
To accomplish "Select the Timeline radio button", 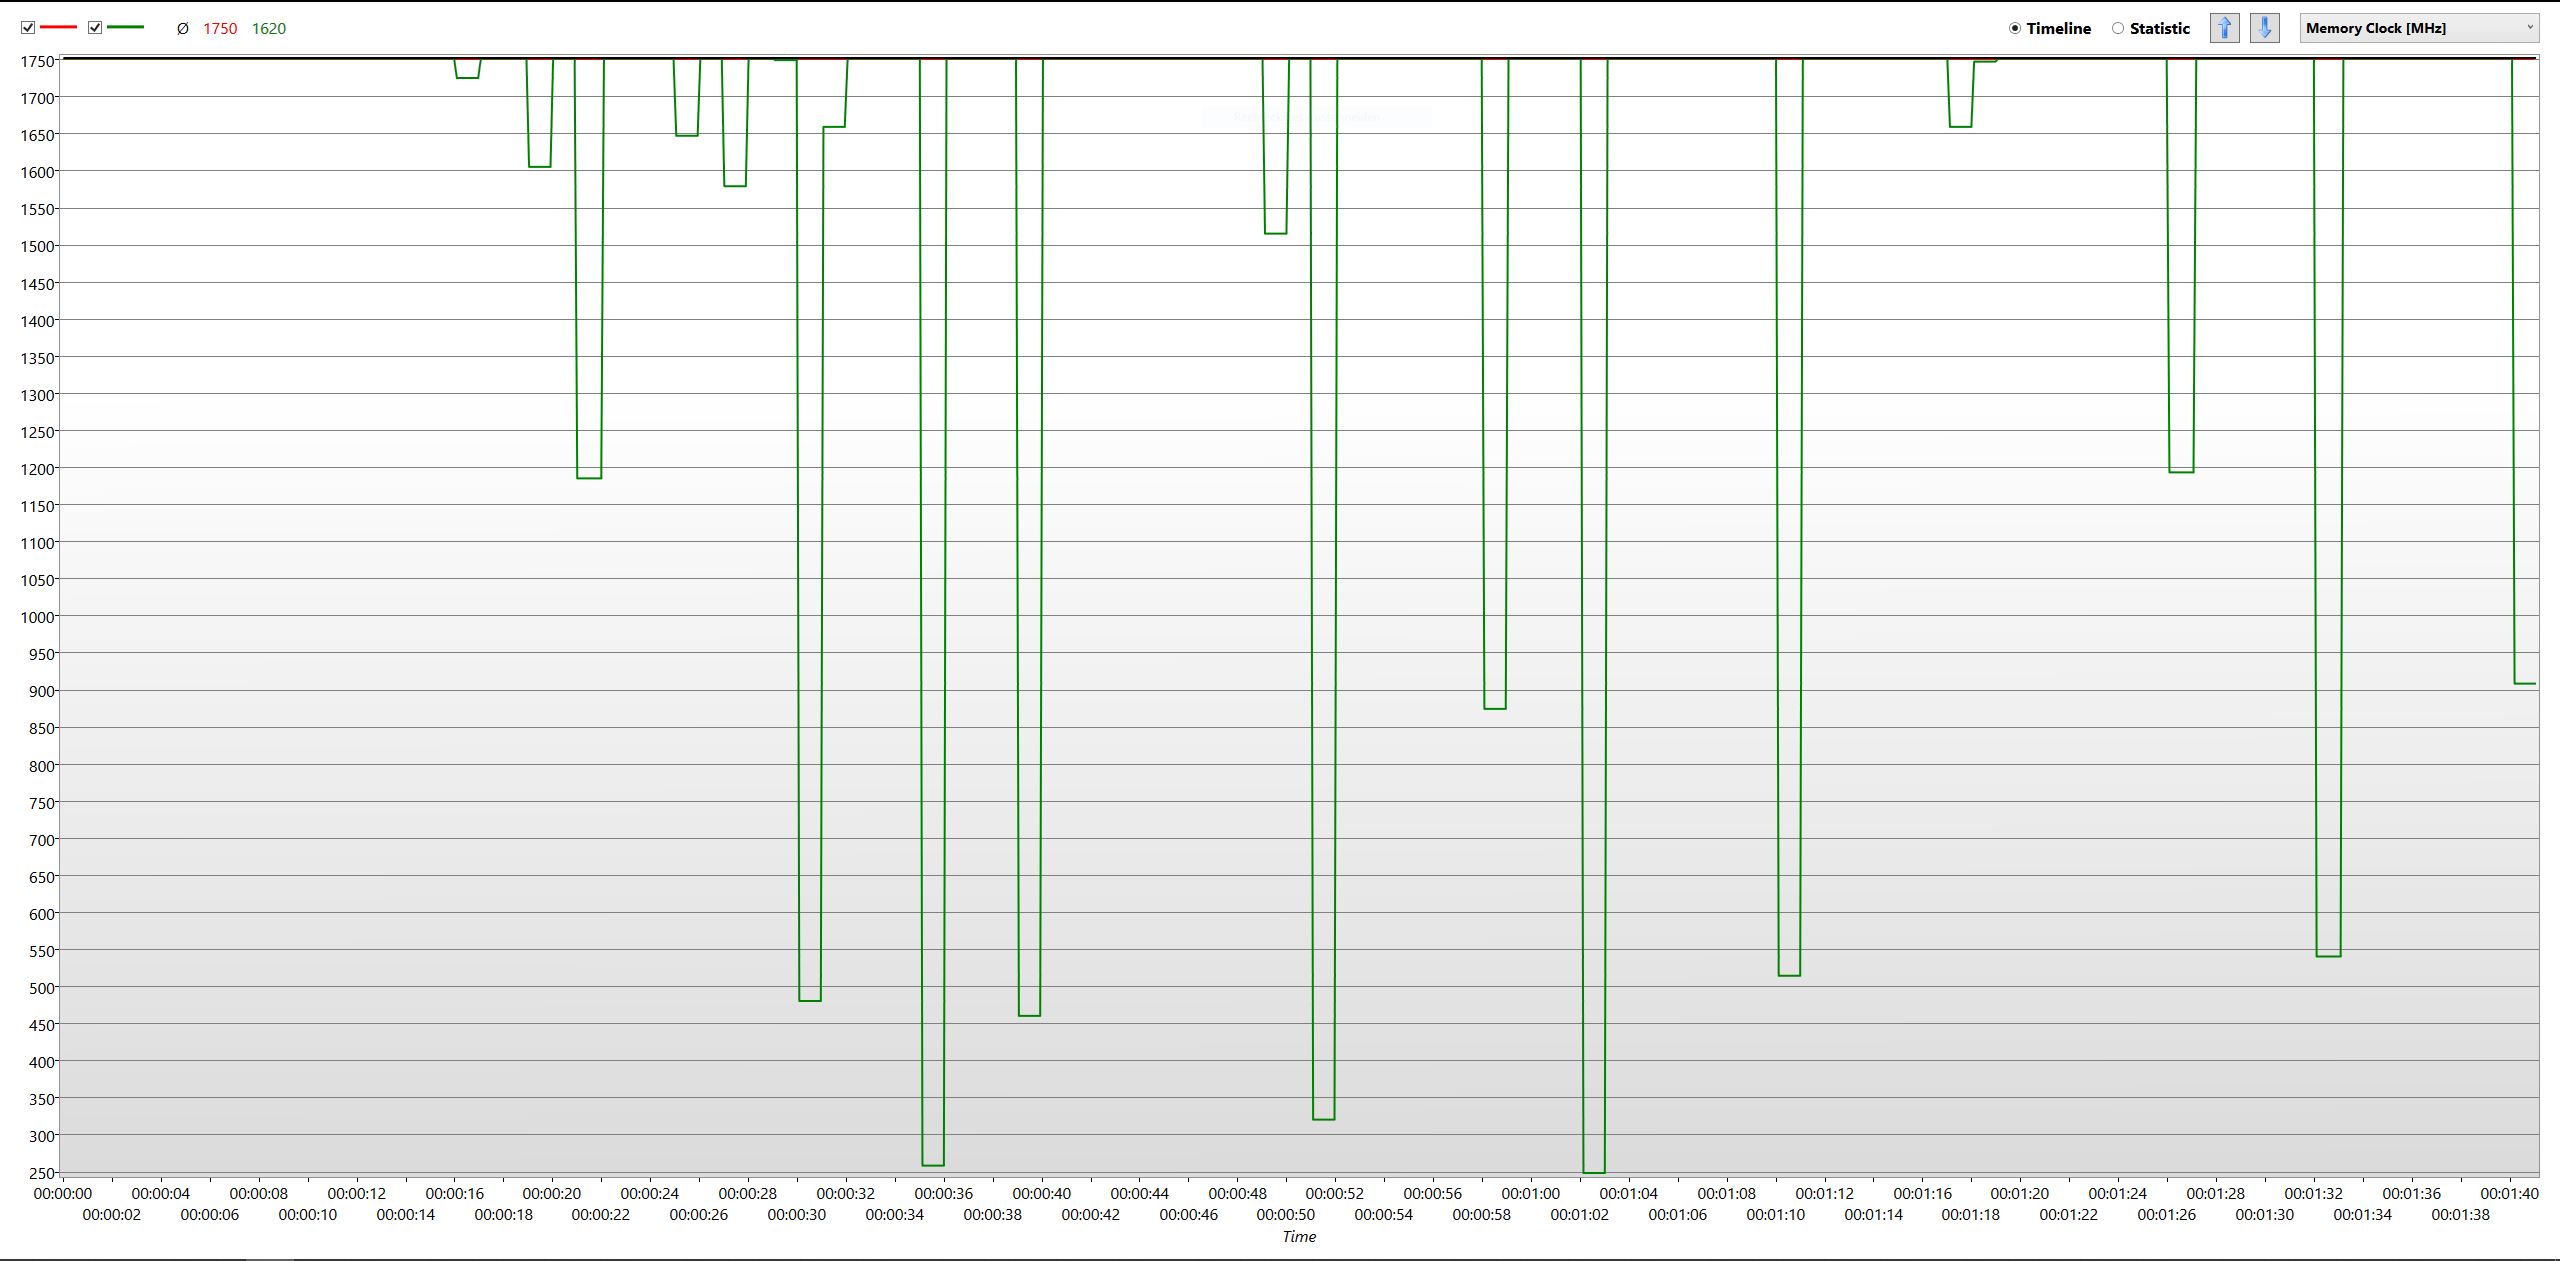I will coord(2015,28).
